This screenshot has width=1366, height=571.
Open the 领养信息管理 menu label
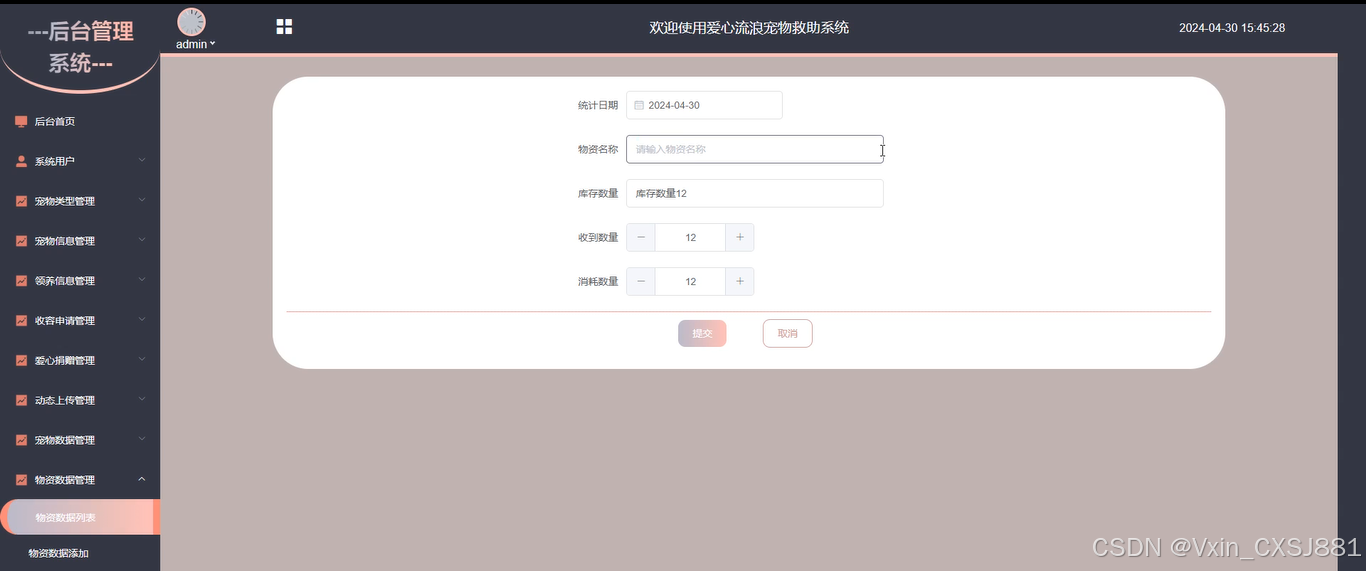point(65,281)
